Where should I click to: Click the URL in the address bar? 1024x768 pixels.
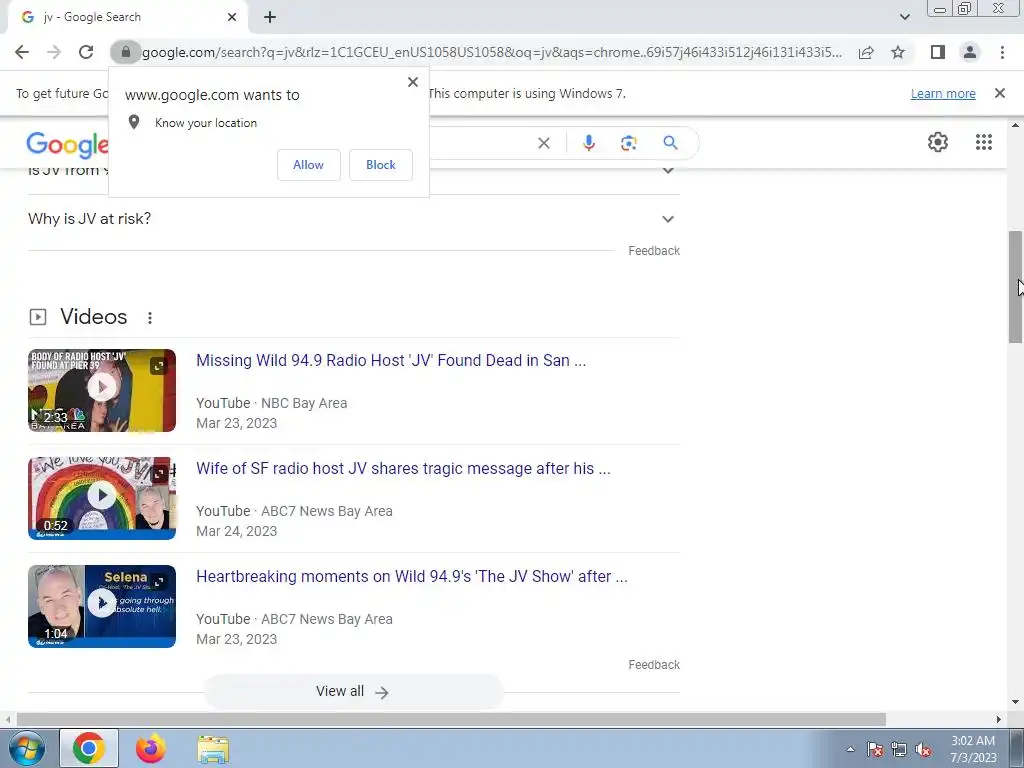pyautogui.click(x=492, y=52)
